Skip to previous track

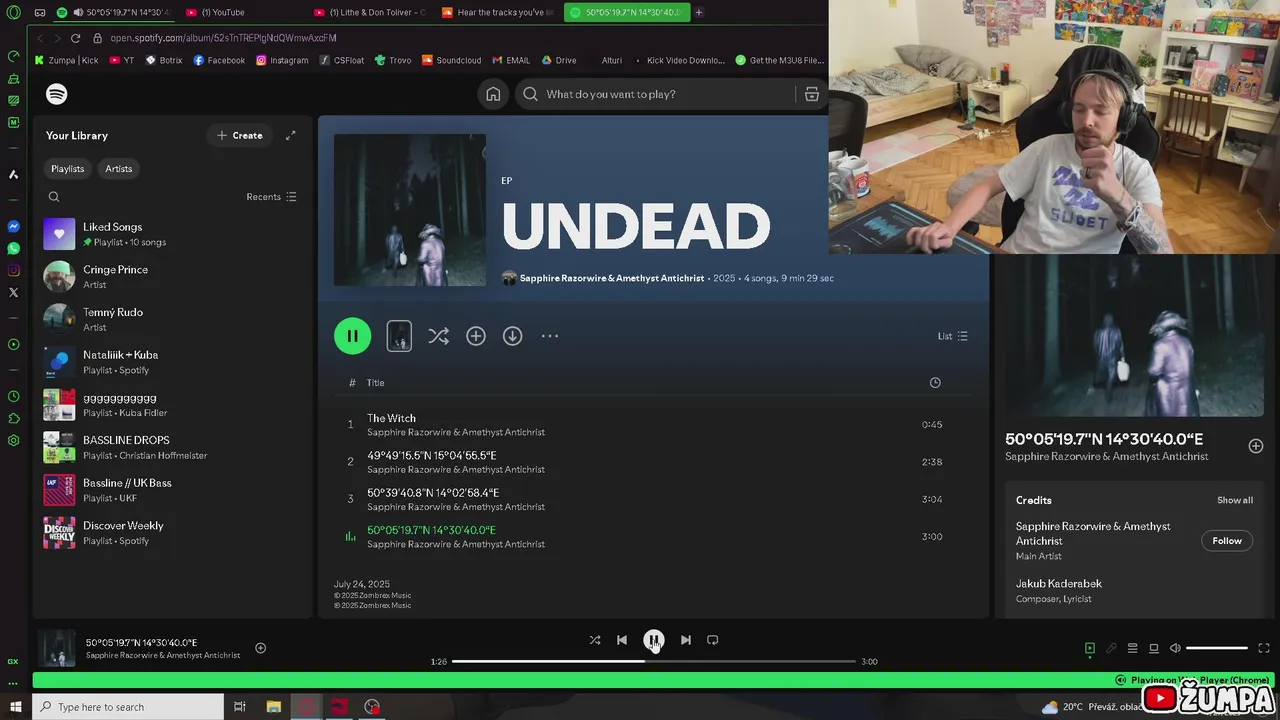pyautogui.click(x=622, y=640)
